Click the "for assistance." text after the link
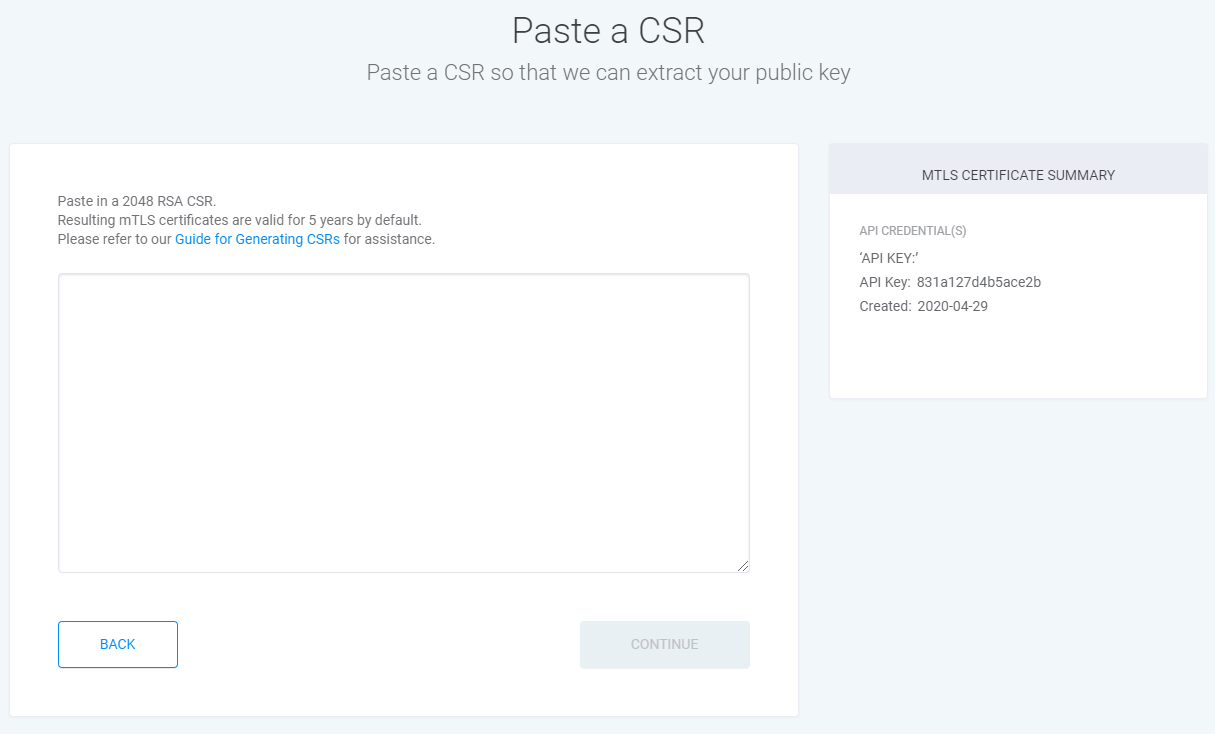The width and height of the screenshot is (1215, 734). pyautogui.click(x=389, y=239)
